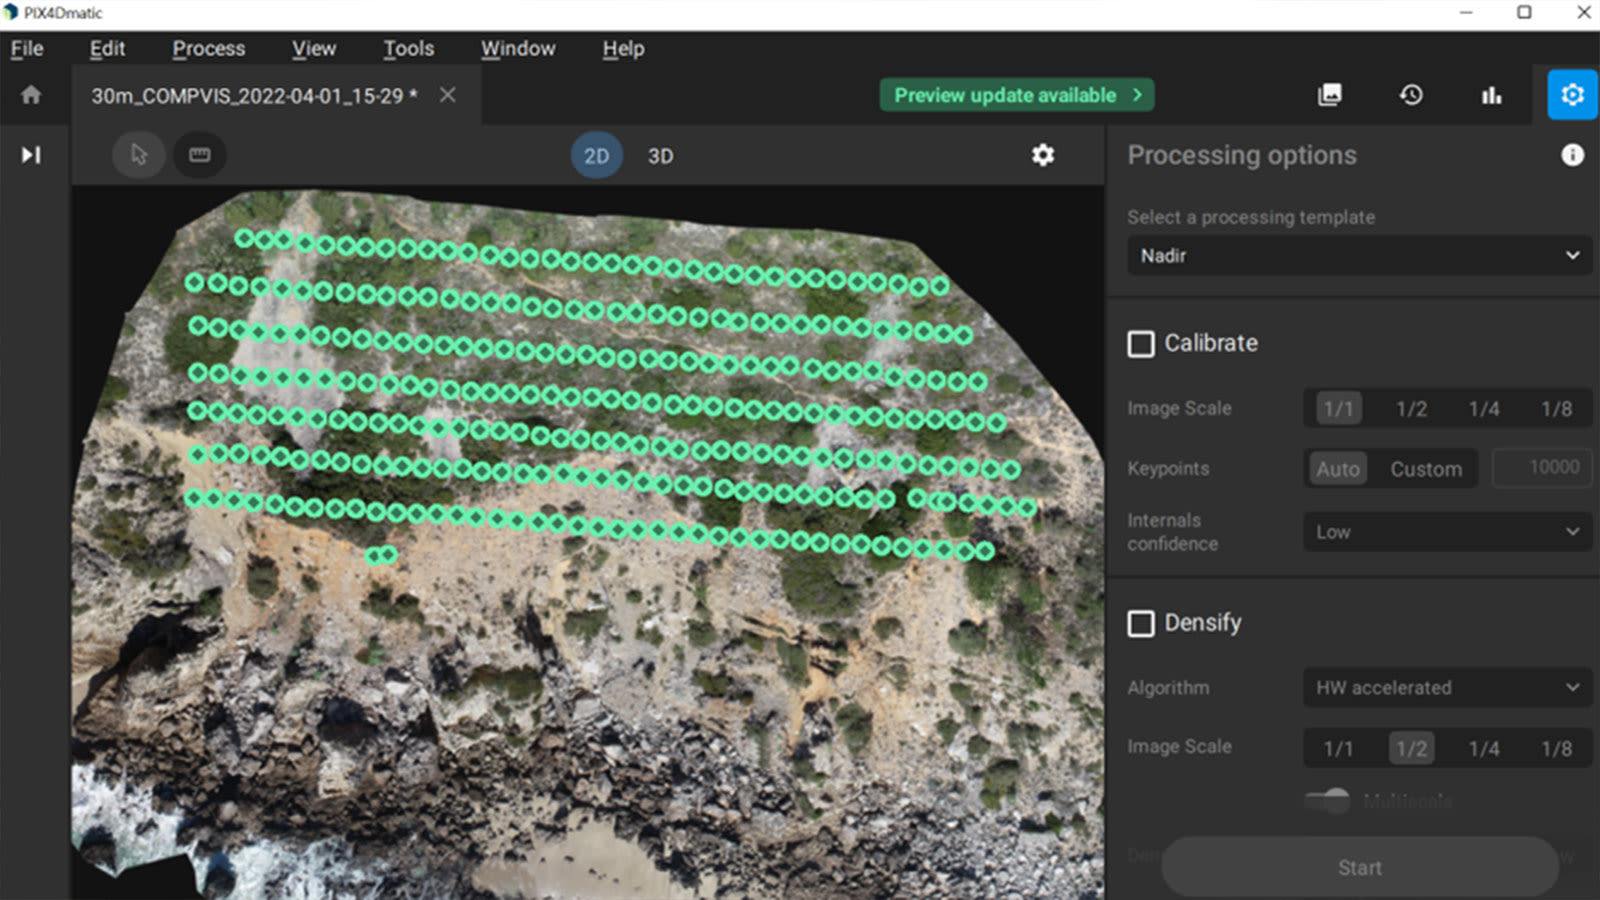Open the image gallery panel top right
1600x900 pixels.
click(x=1329, y=95)
